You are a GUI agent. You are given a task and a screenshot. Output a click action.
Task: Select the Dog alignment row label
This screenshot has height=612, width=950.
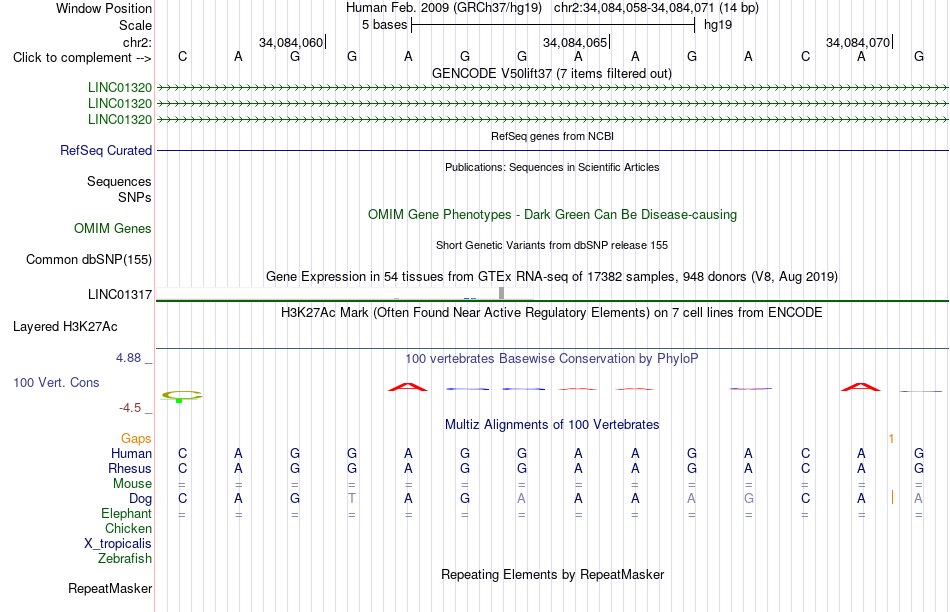pos(141,499)
